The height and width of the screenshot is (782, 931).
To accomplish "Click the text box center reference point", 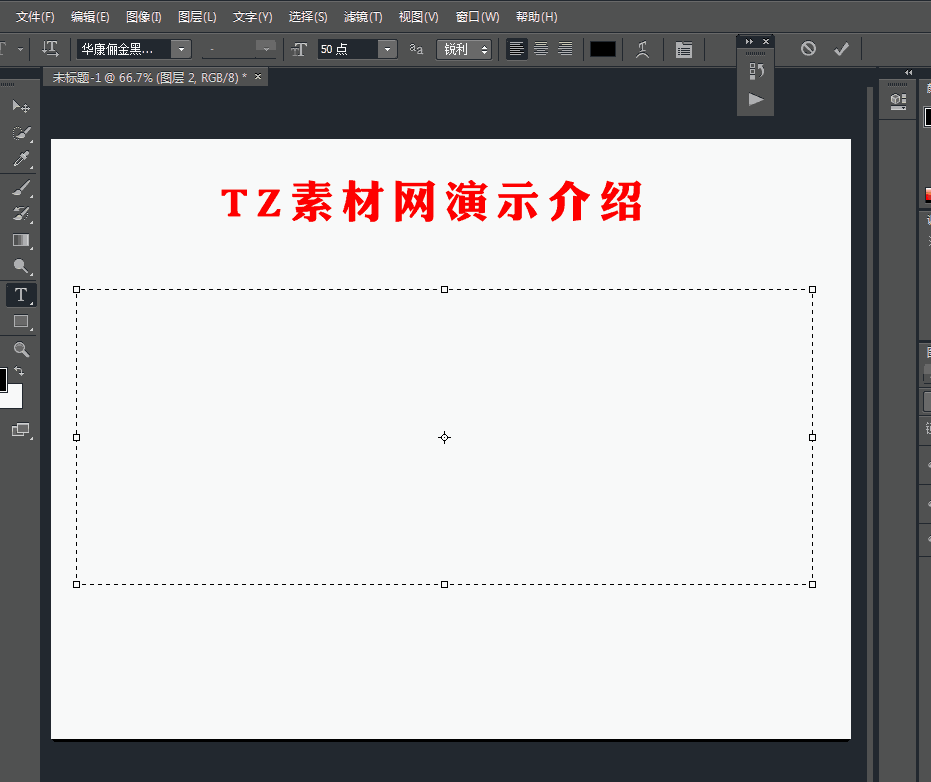I will point(445,438).
